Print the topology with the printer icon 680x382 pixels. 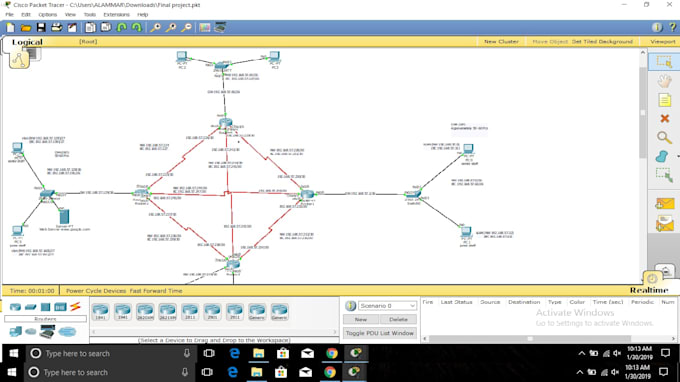pos(56,28)
